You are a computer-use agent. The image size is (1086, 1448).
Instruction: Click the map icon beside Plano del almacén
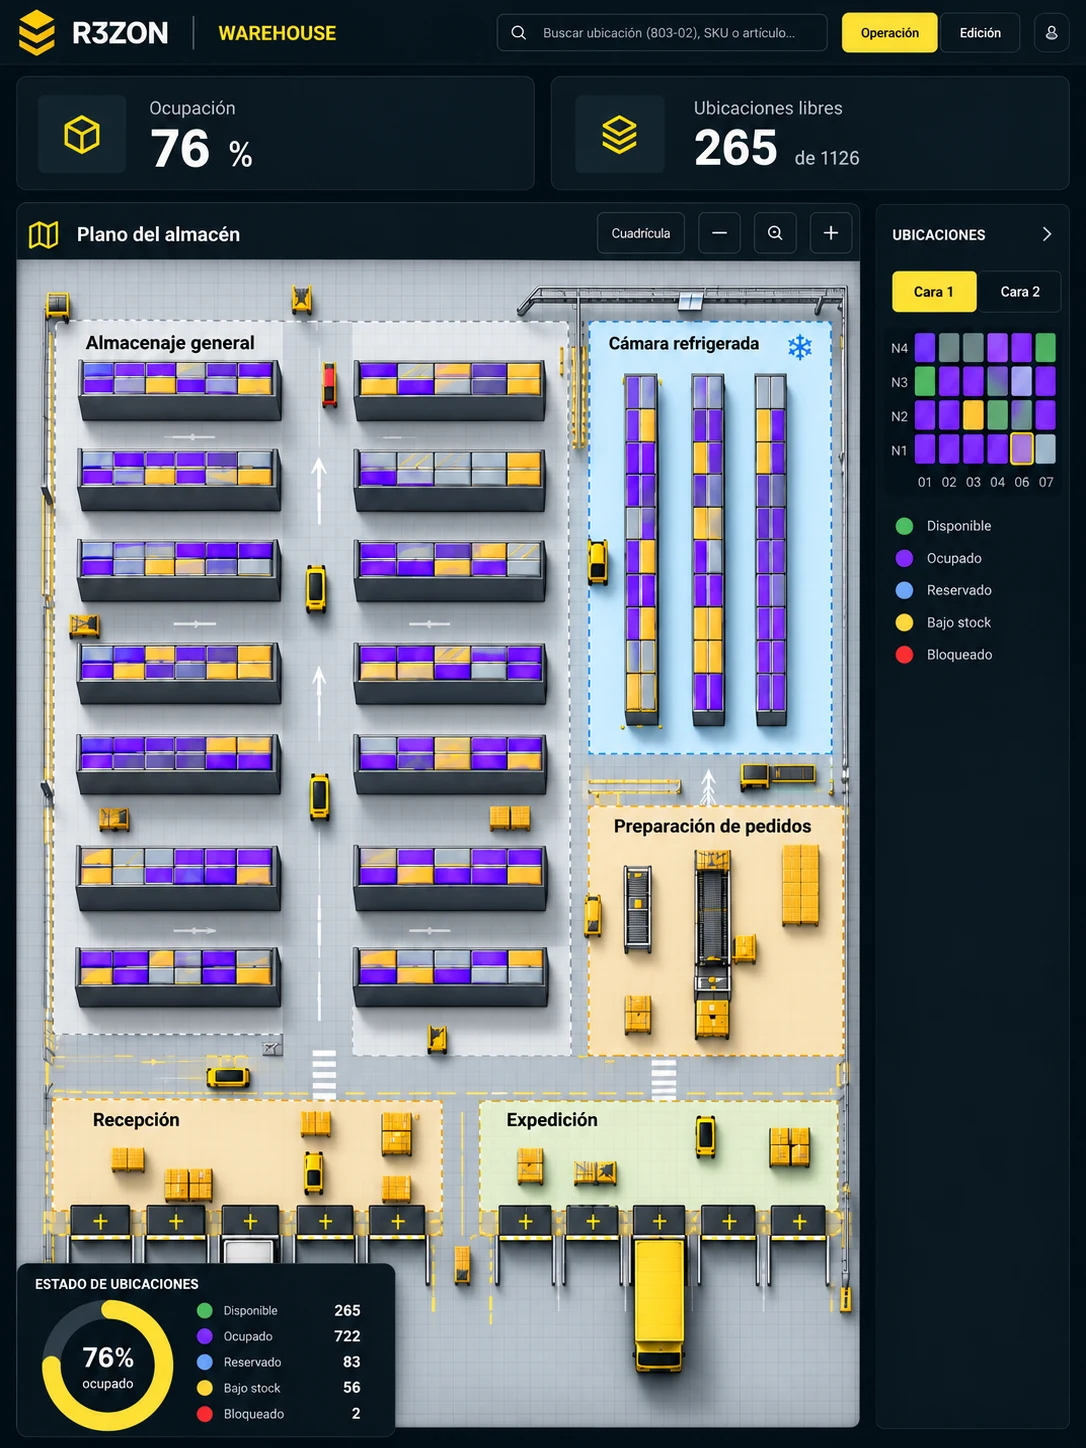pos(44,235)
